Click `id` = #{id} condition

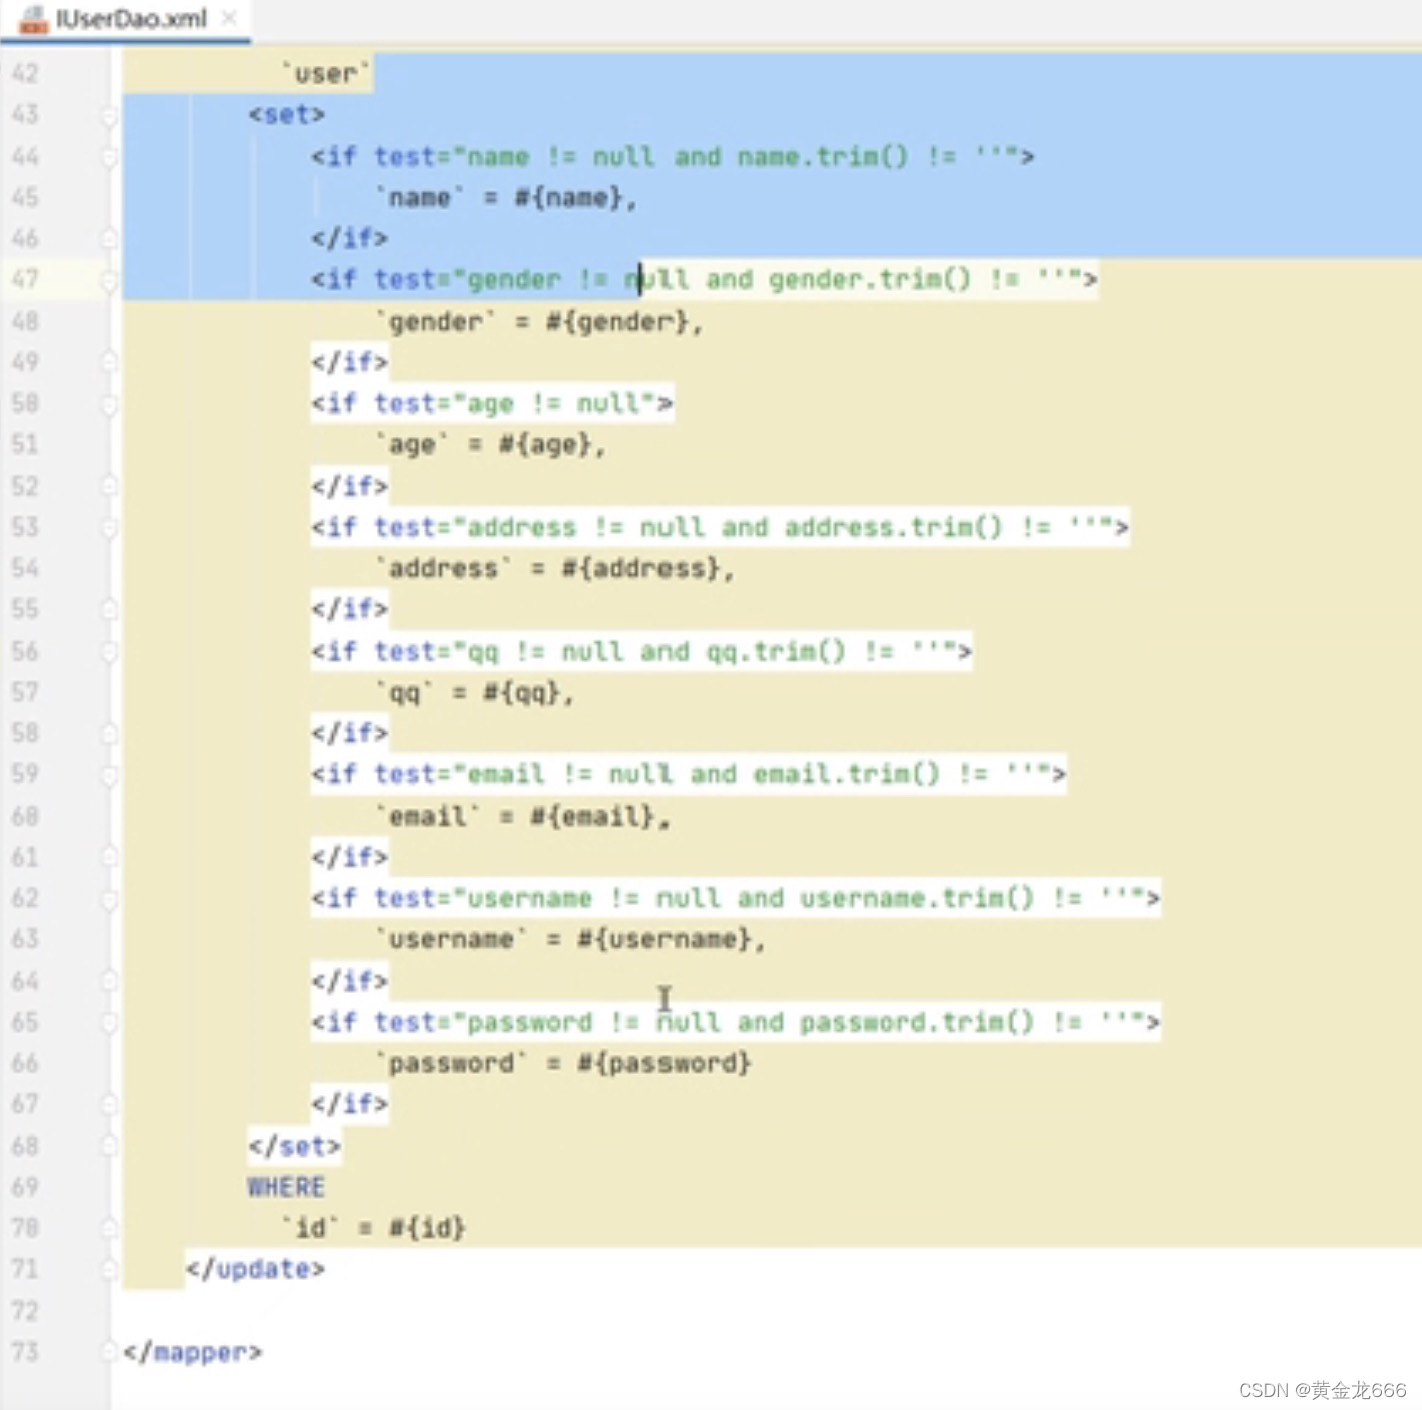point(373,1228)
